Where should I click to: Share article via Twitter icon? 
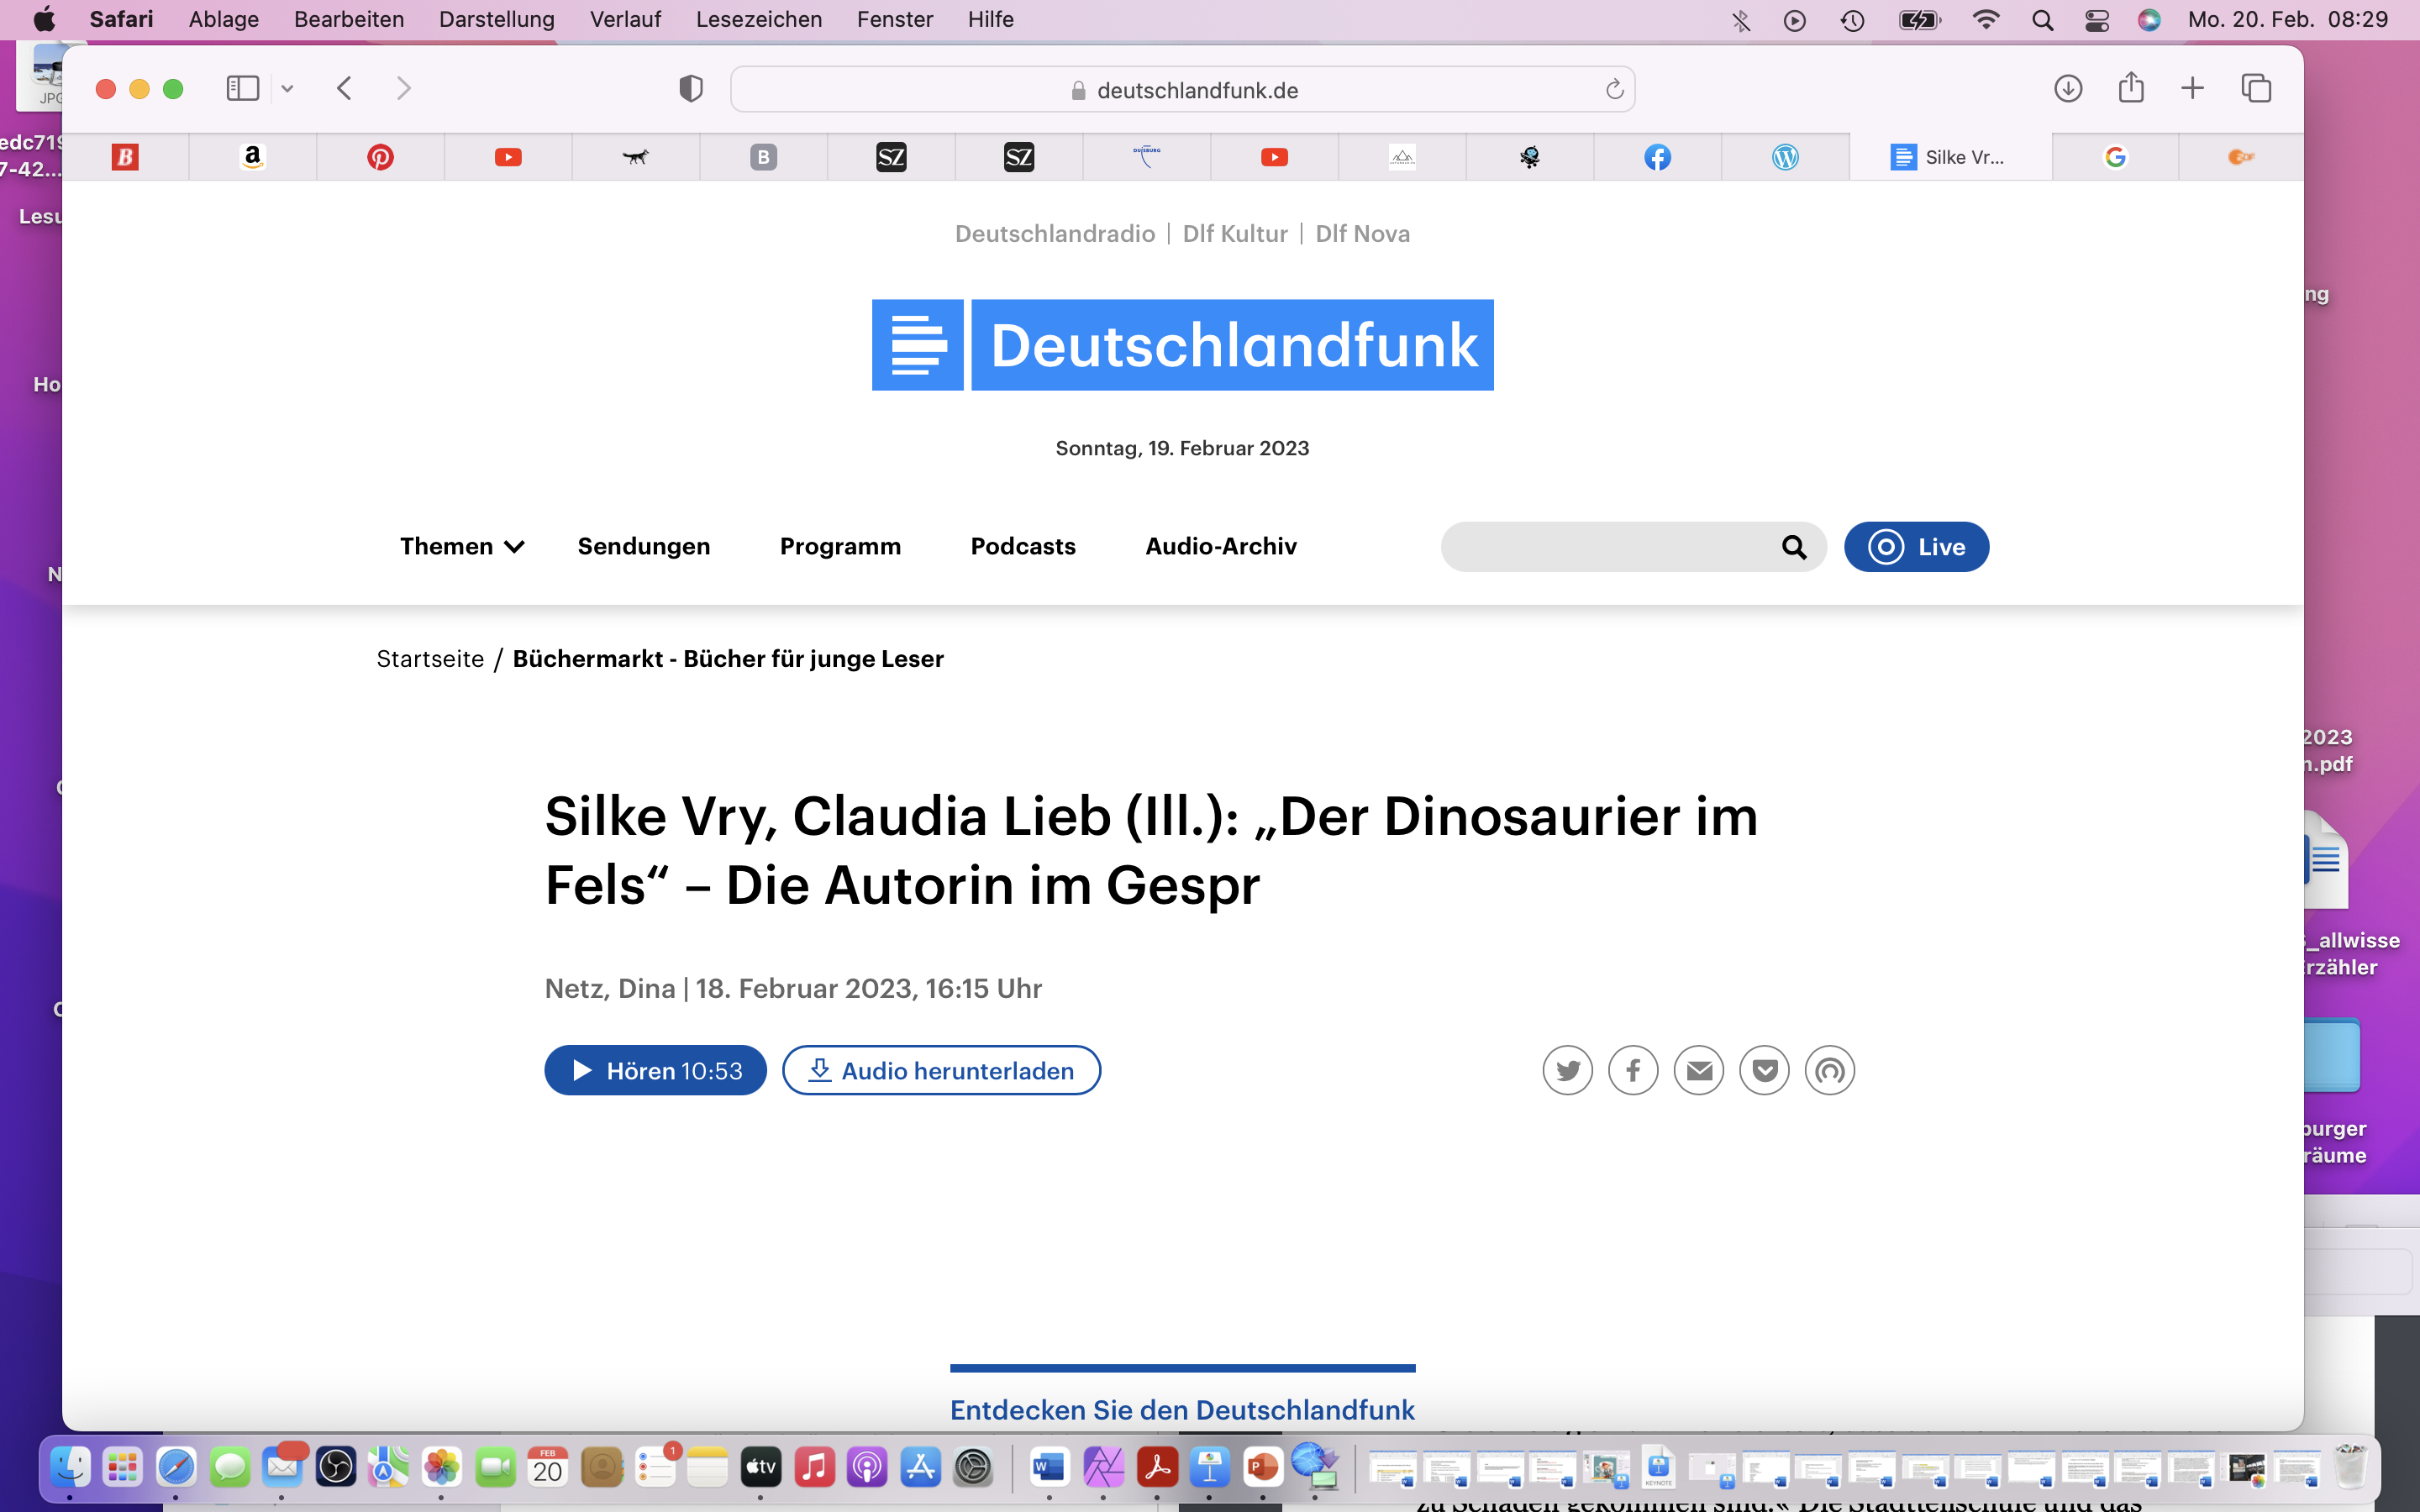pos(1567,1071)
